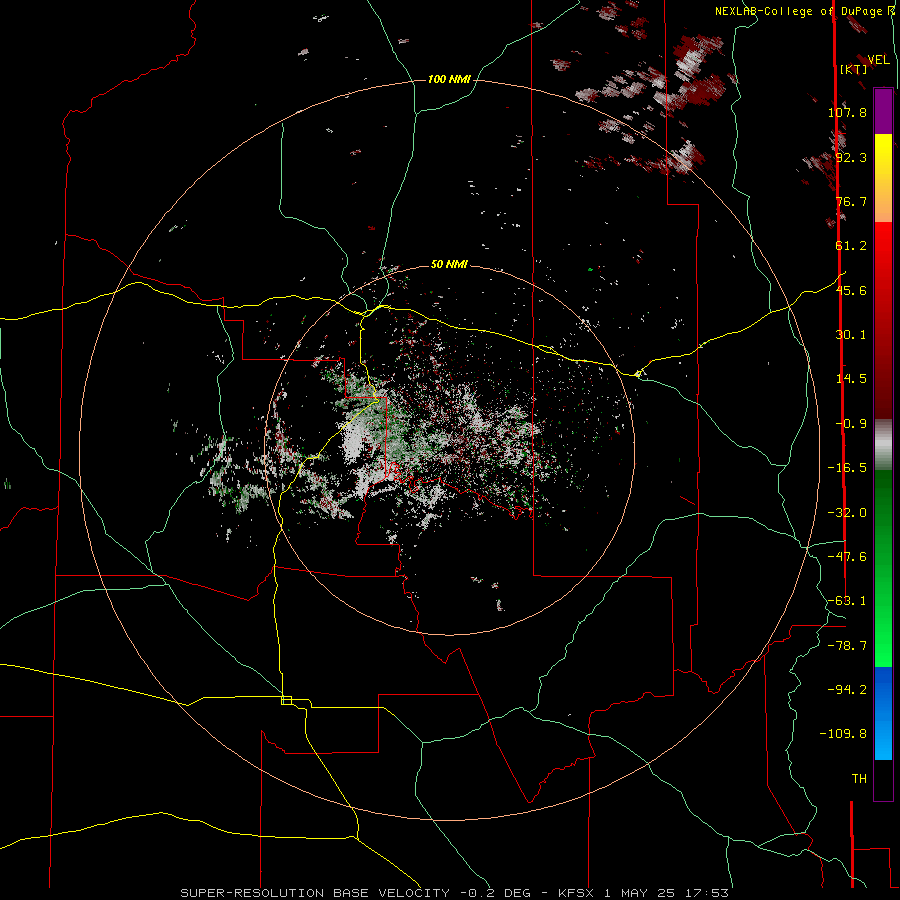Click the 1 MAY 25 date in the caption
Viewport: 900px width, 900px height.
(x=639, y=893)
